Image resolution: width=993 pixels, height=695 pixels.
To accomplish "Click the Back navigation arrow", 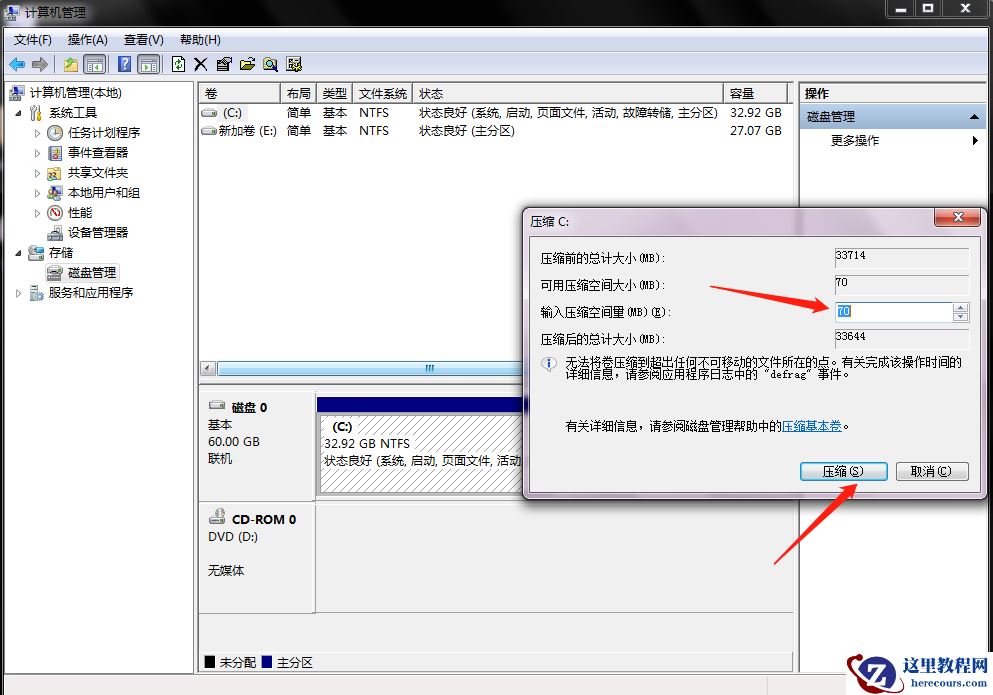I will pos(17,63).
